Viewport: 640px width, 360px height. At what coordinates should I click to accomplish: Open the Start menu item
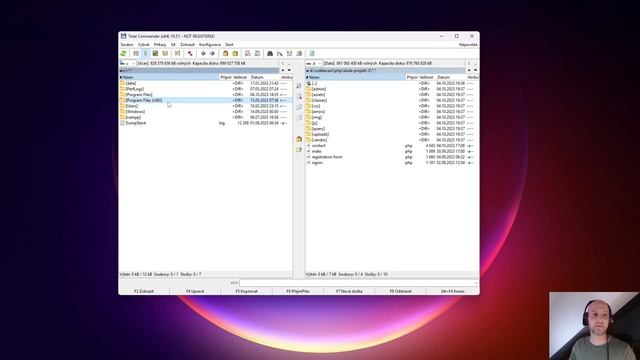click(229, 44)
